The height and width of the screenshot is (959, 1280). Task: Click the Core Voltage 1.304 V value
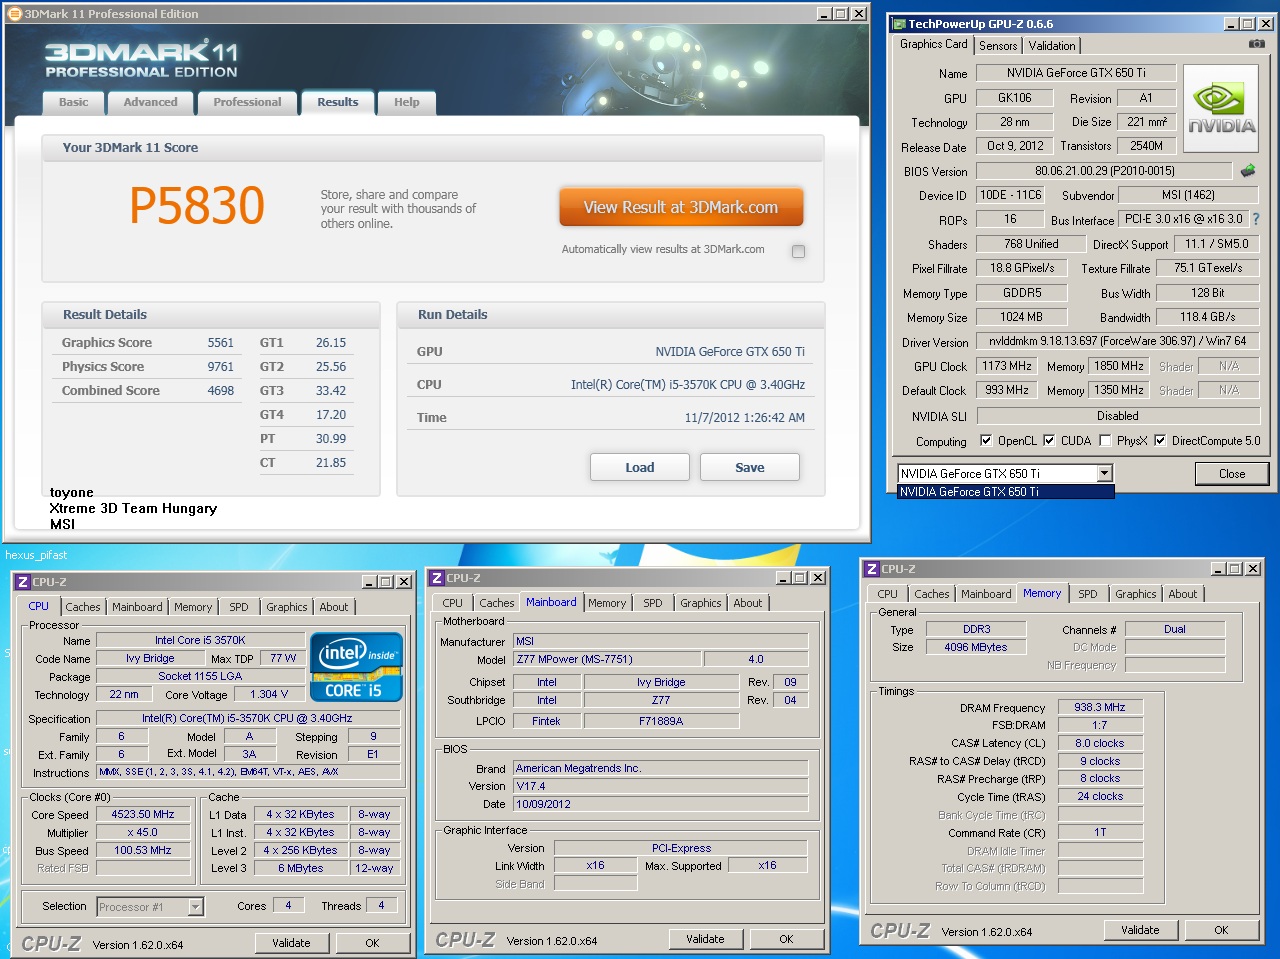(269, 694)
